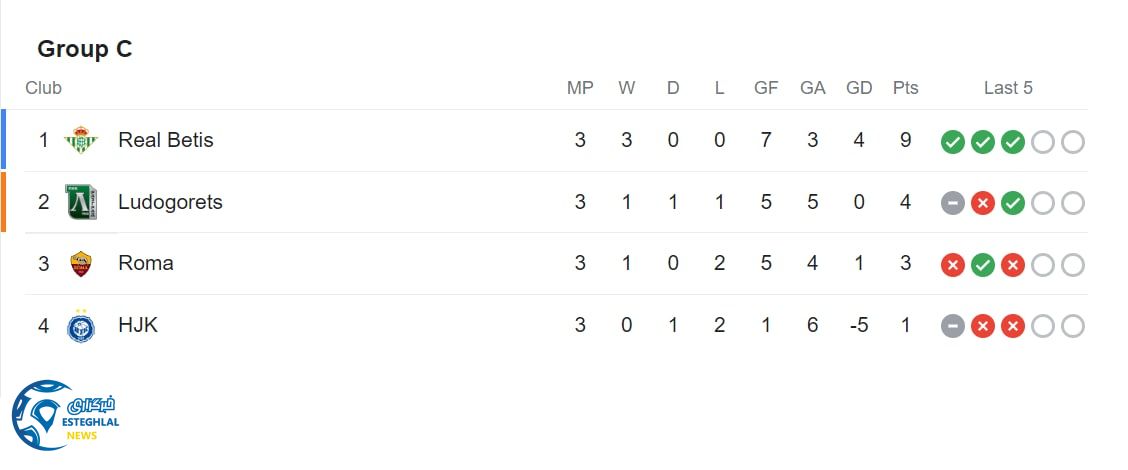The width and height of the screenshot is (1128, 470).
Task: Click the Group C heading
Action: point(85,49)
